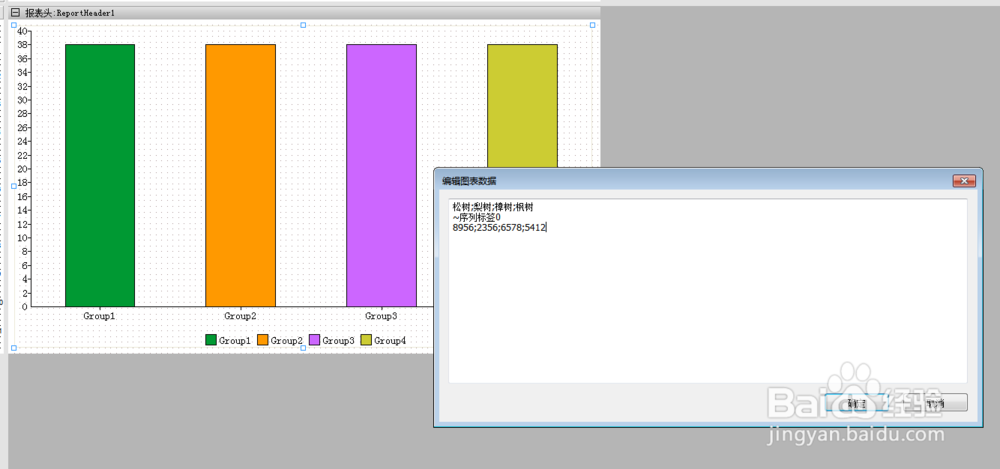Viewport: 1000px width, 469px height.
Task: Click Group3 label under the x-axis
Action: [x=381, y=316]
